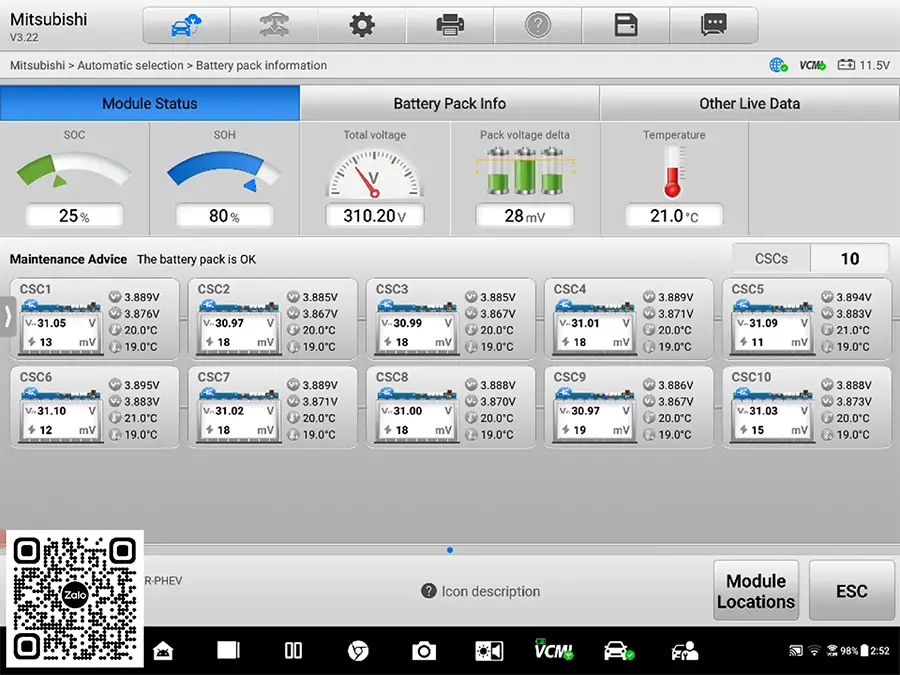
Task: Click the Zalo QR code image
Action: click(74, 599)
